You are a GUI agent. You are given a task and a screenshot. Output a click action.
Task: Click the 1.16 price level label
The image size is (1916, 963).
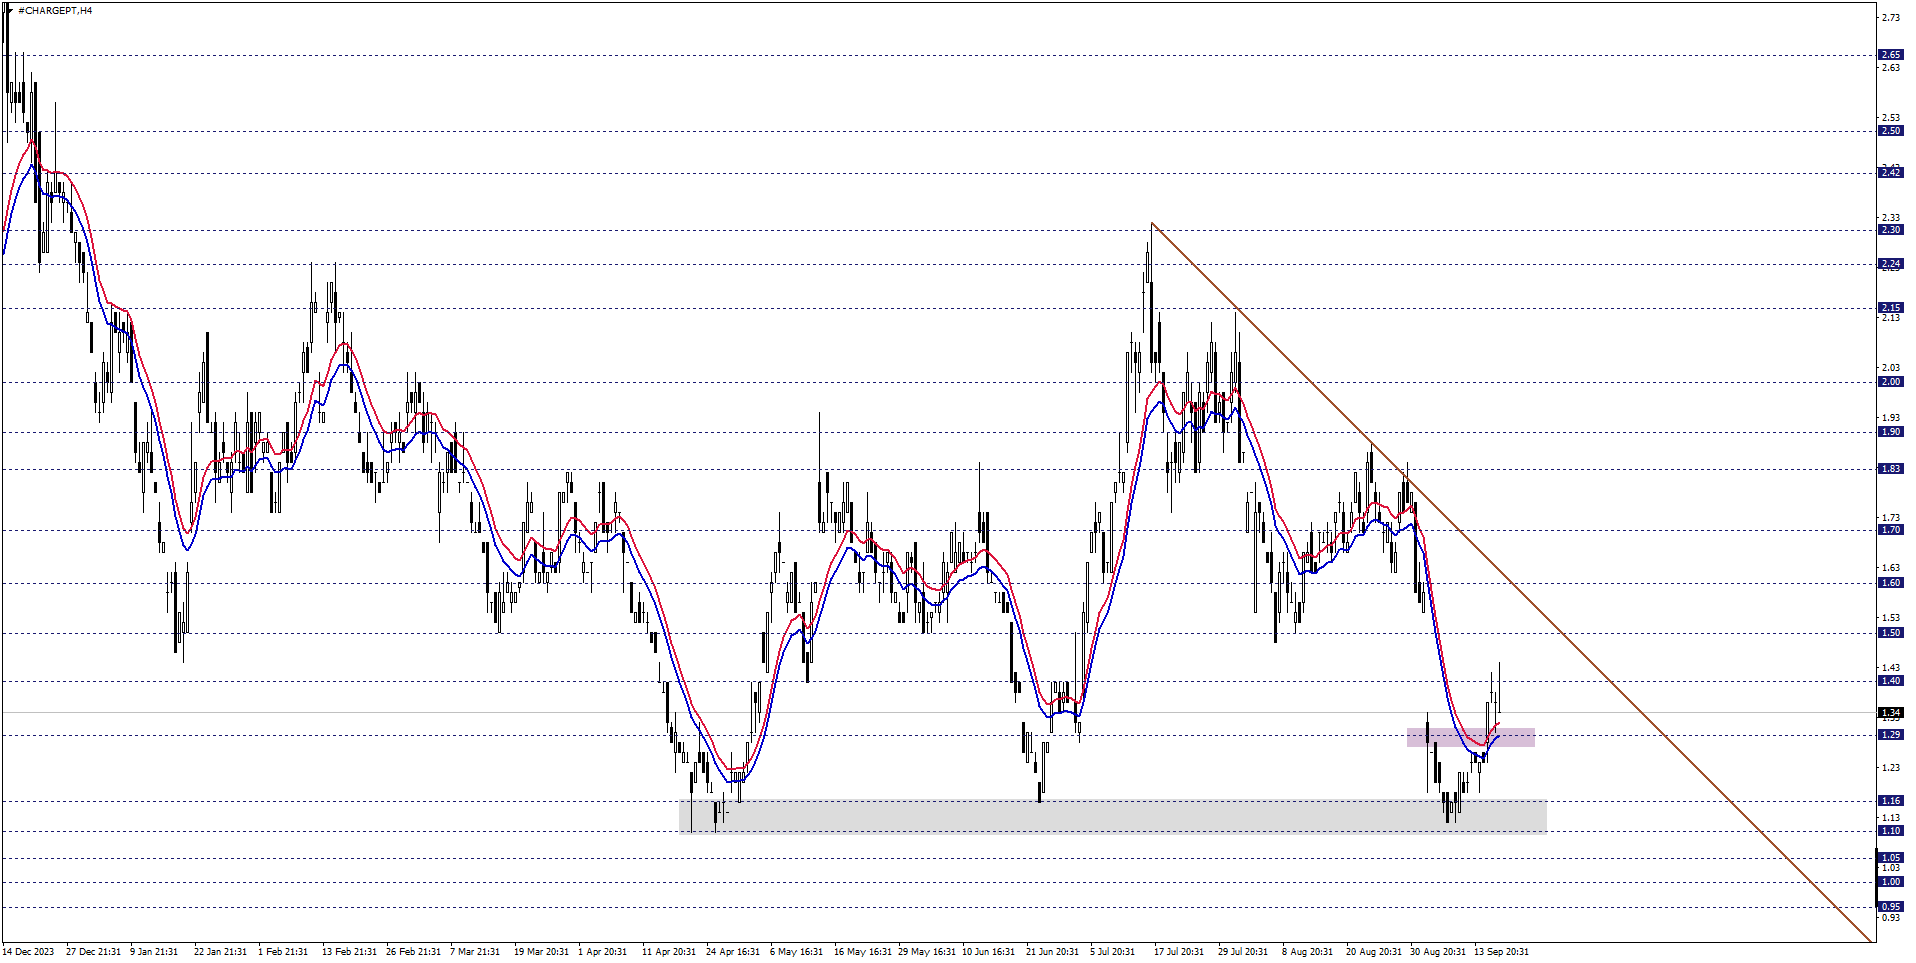(x=1891, y=801)
